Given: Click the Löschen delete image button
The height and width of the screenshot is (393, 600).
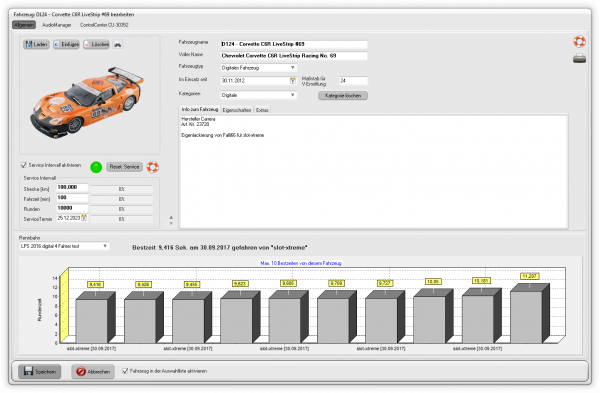Looking at the screenshot, I should coord(96,44).
